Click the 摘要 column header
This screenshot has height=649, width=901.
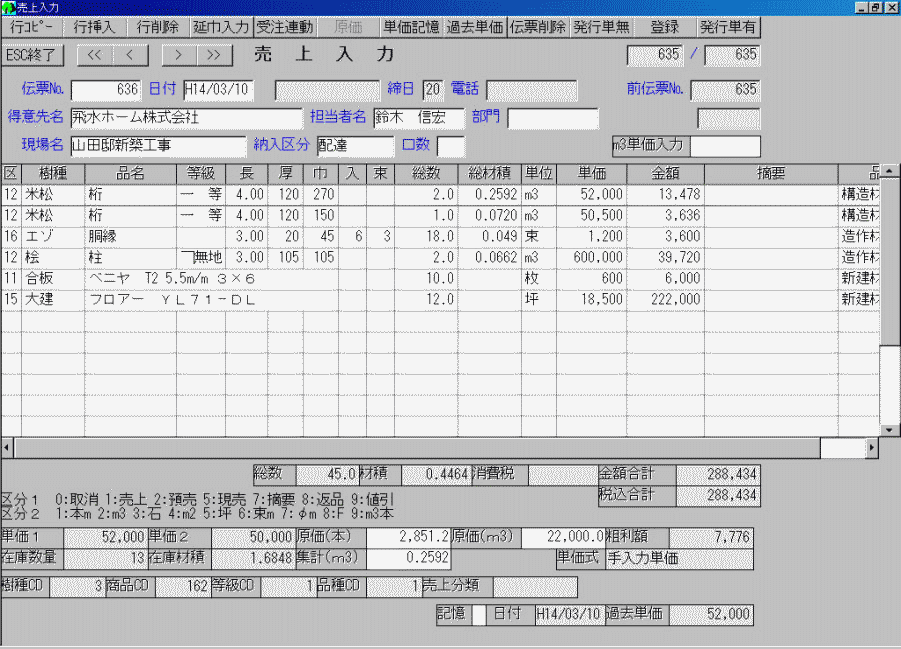point(771,174)
